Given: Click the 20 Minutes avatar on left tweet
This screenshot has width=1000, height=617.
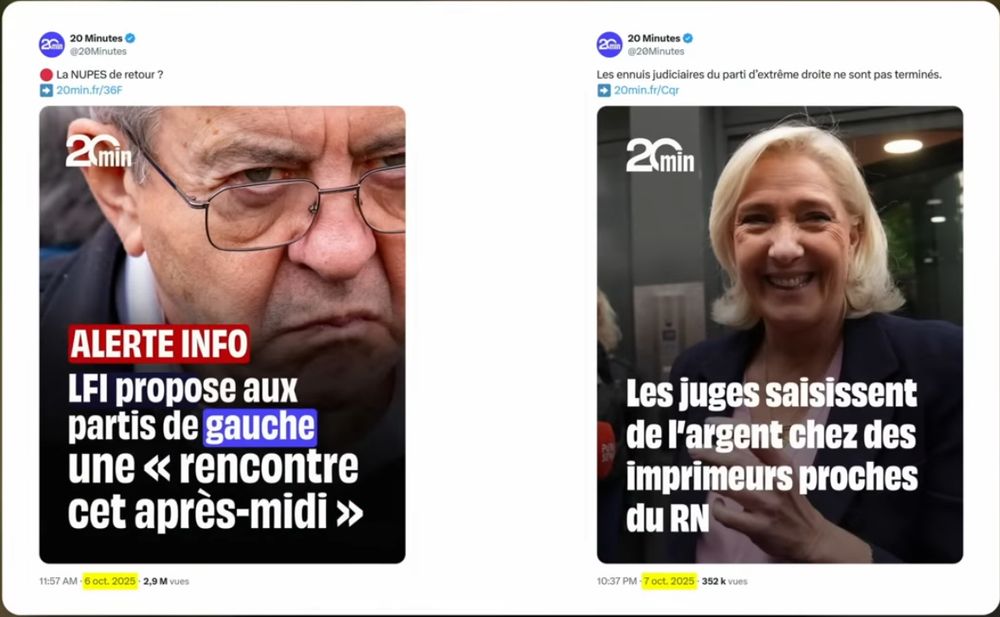Looking at the screenshot, I should (52, 45).
